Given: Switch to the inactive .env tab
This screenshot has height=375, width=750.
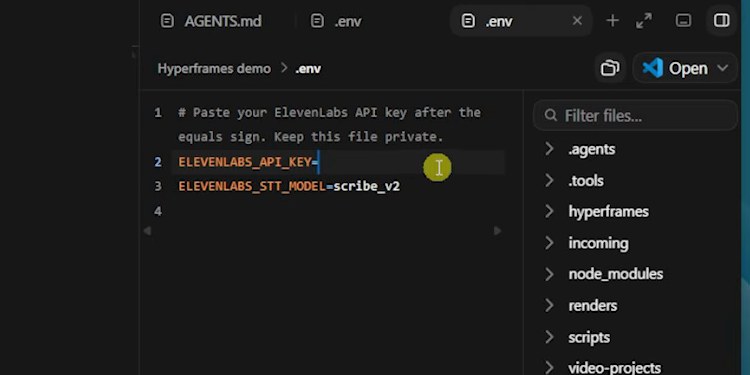Looking at the screenshot, I should tap(336, 21).
